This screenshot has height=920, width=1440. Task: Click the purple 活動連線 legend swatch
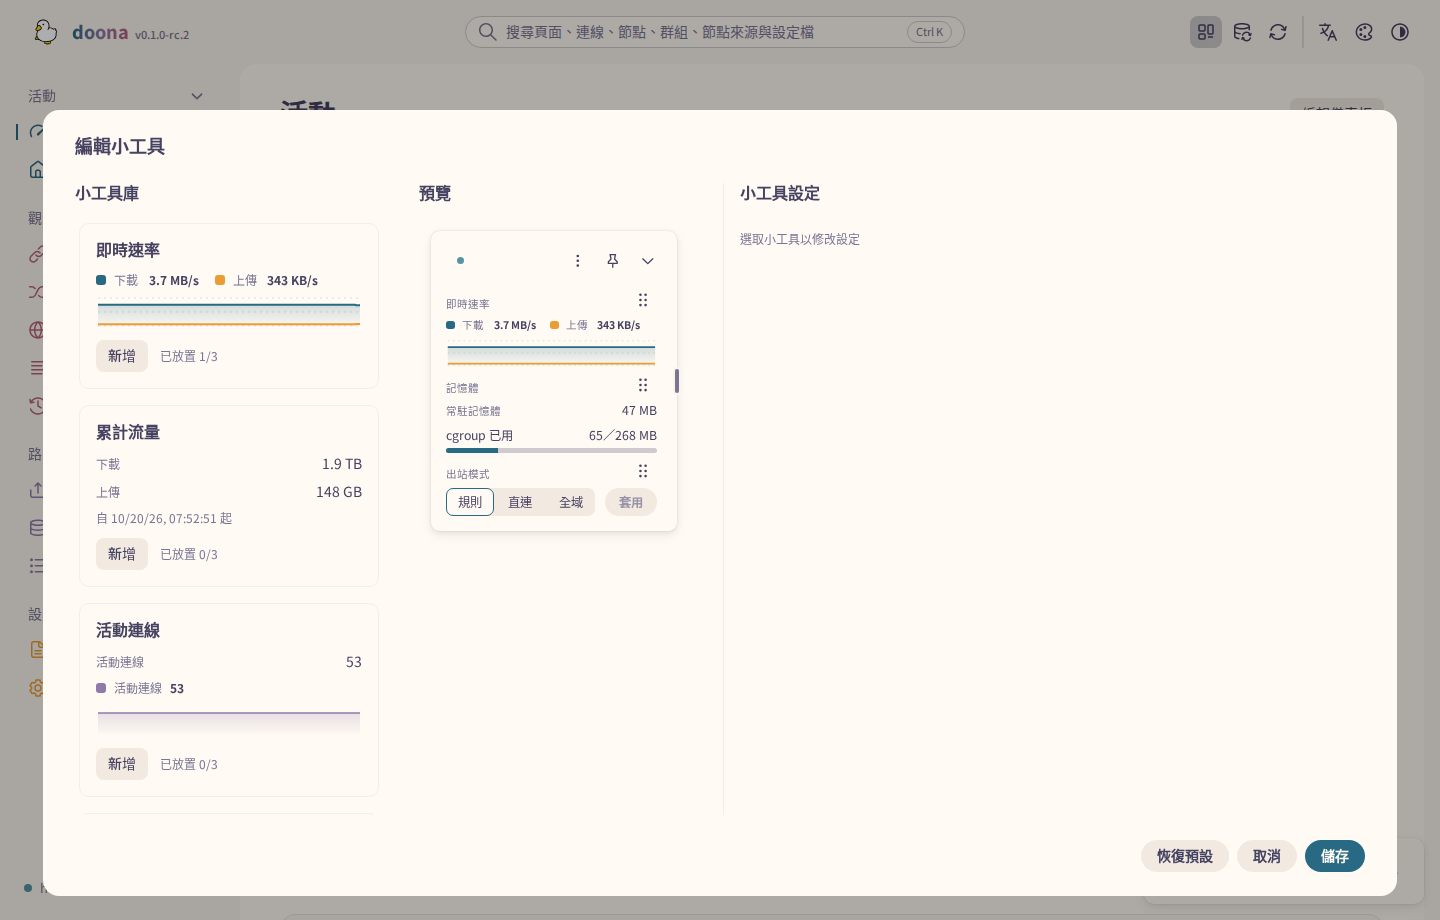pyautogui.click(x=101, y=688)
